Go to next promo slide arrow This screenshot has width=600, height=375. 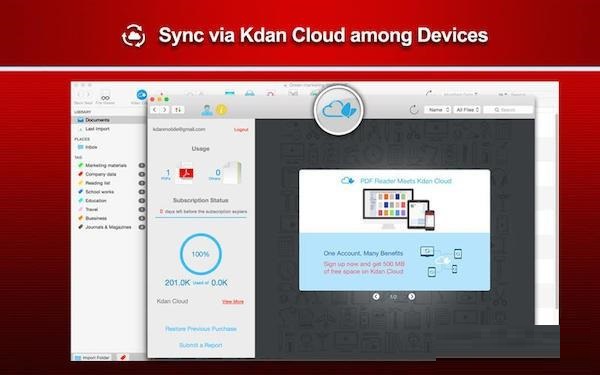(411, 297)
